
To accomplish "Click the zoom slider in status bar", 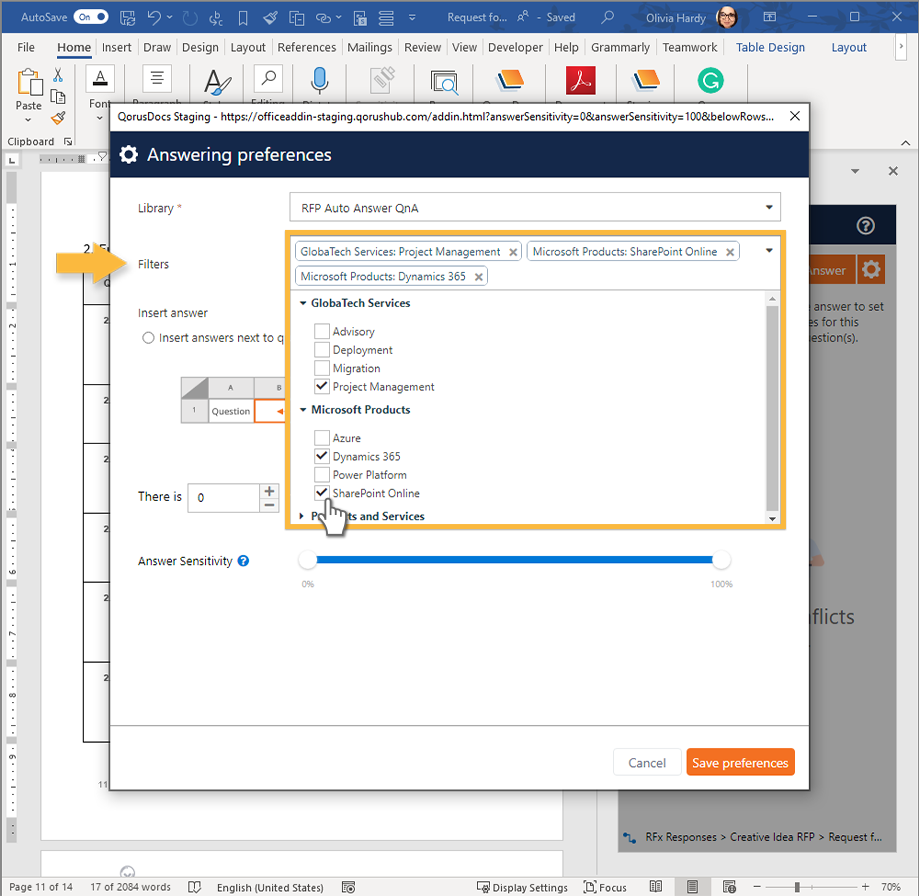I will click(797, 887).
